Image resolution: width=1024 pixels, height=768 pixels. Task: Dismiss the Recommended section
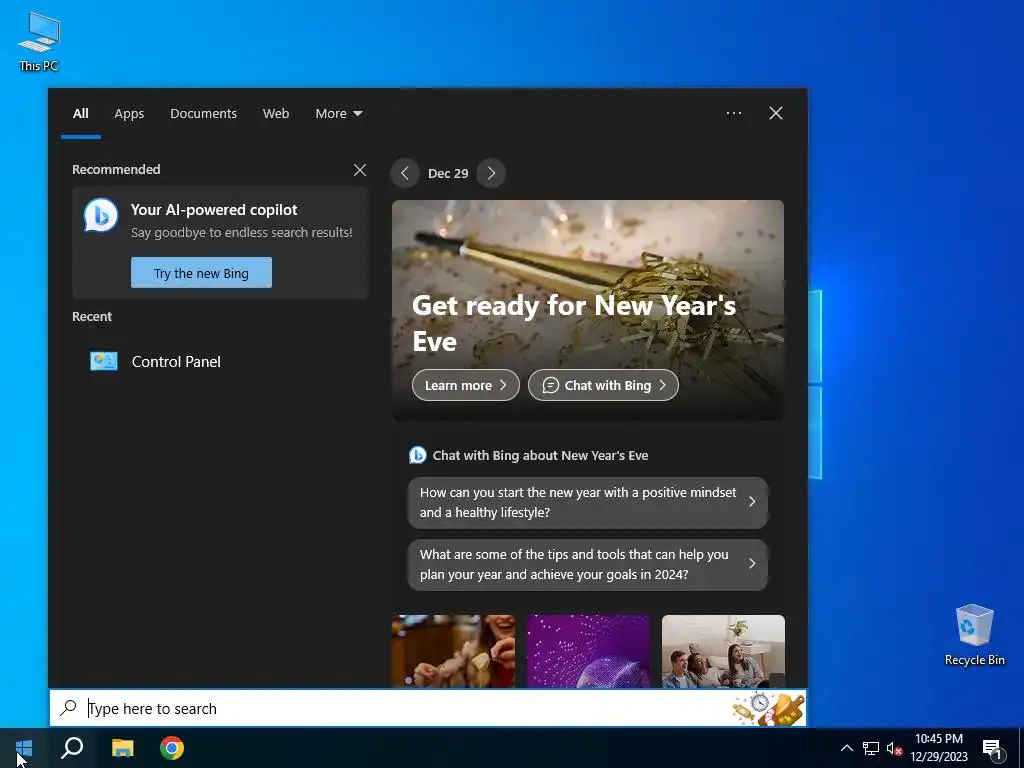click(360, 170)
